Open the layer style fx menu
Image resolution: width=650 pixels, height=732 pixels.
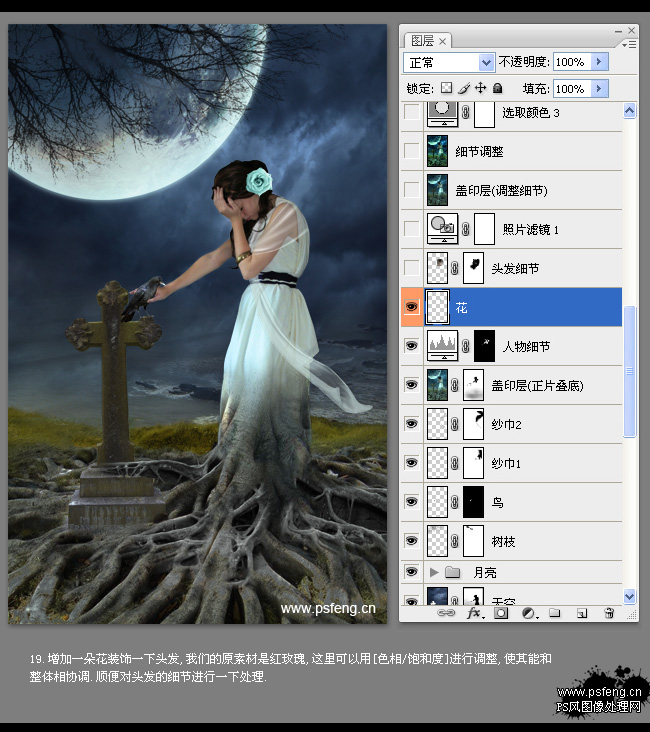[475, 613]
